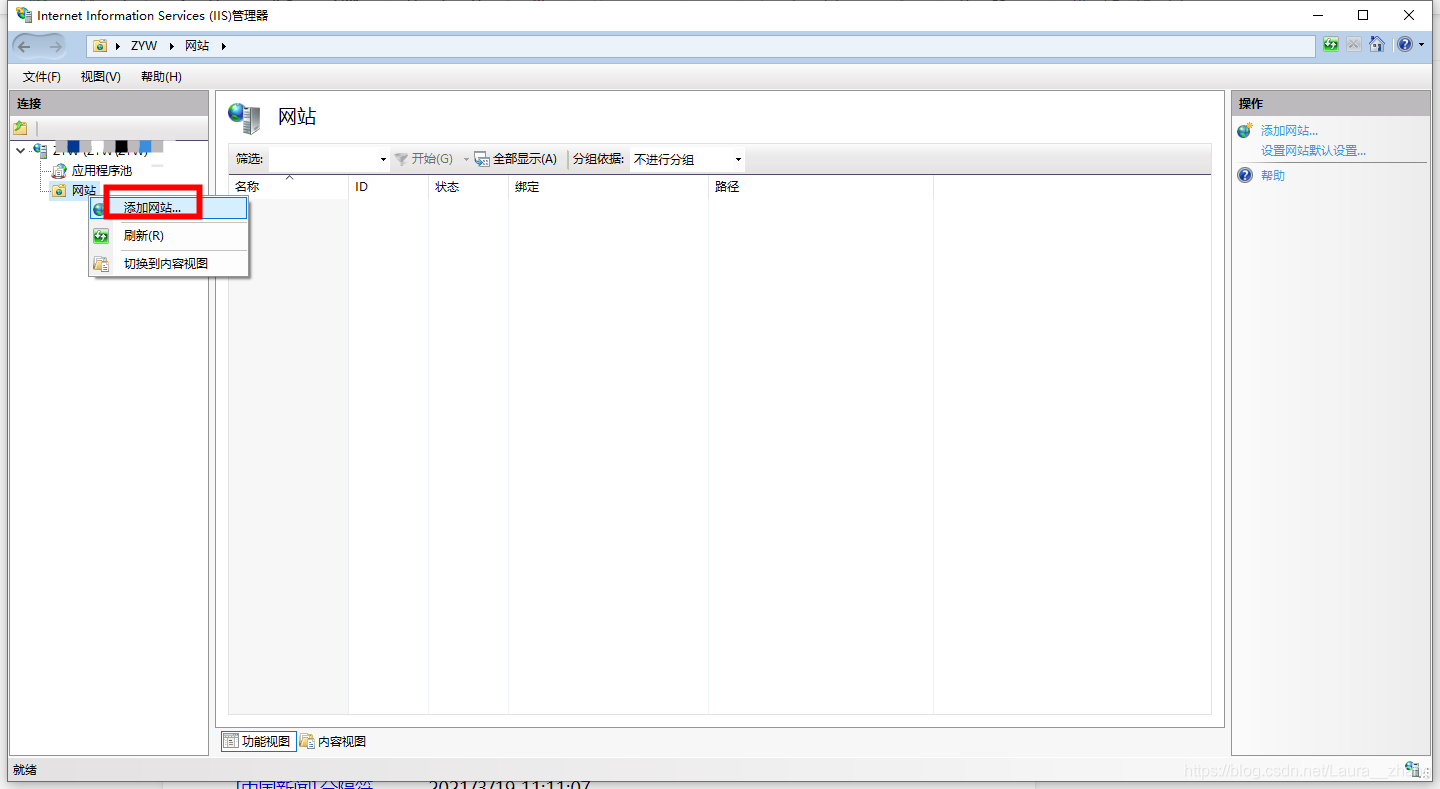Click globe icon beside 添加网站 in 操作
The width and height of the screenshot is (1440, 789).
point(1245,131)
